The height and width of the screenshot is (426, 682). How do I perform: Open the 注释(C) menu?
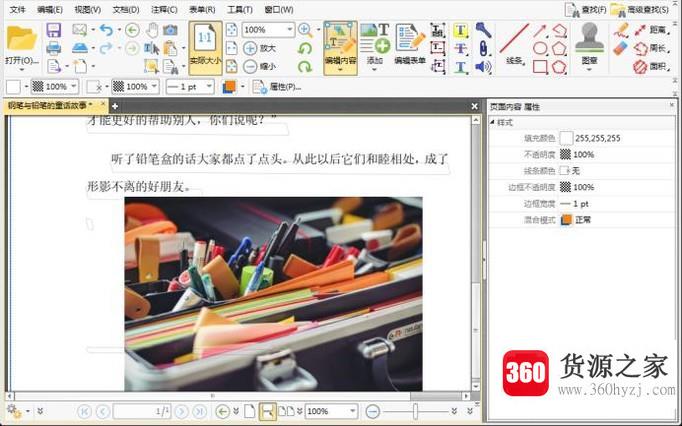[164, 9]
